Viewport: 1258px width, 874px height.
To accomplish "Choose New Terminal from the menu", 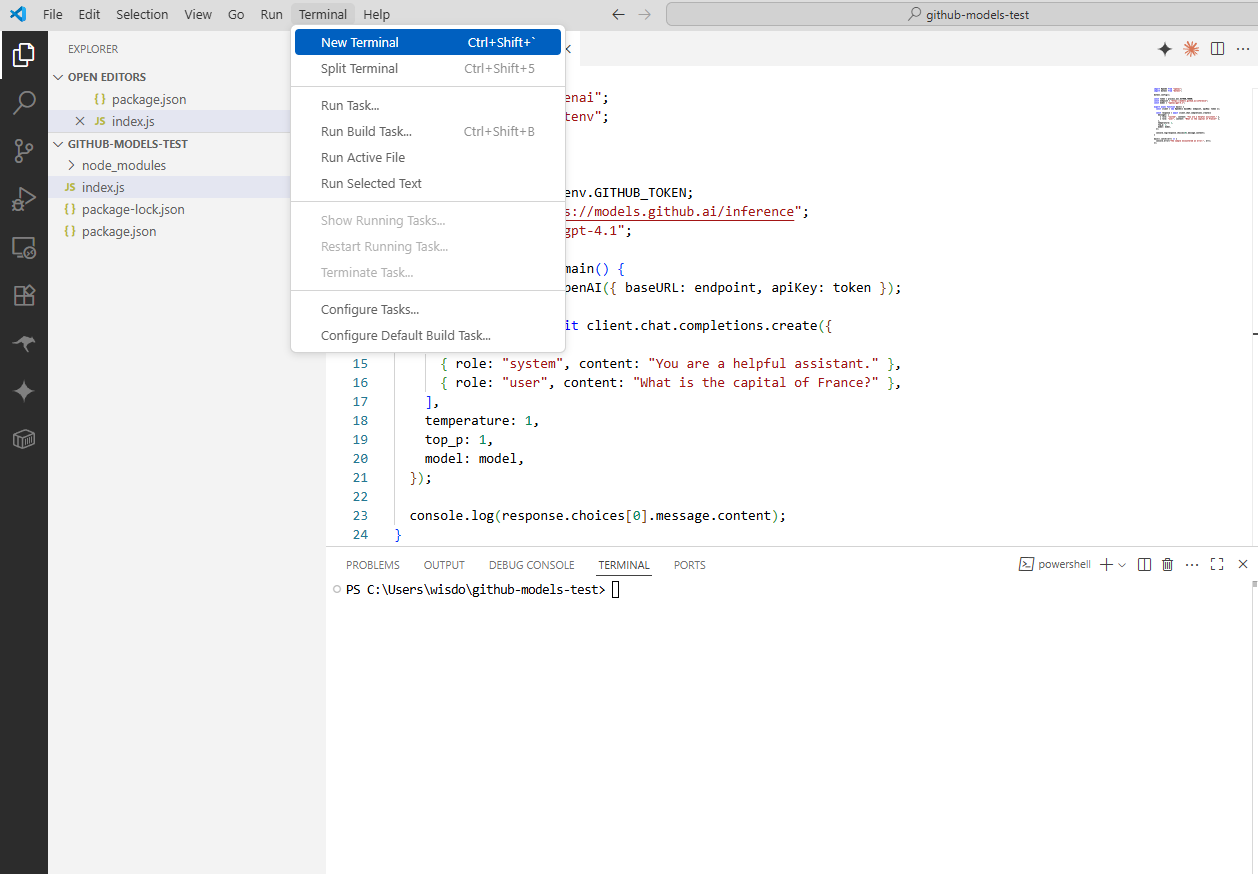I will [428, 43].
